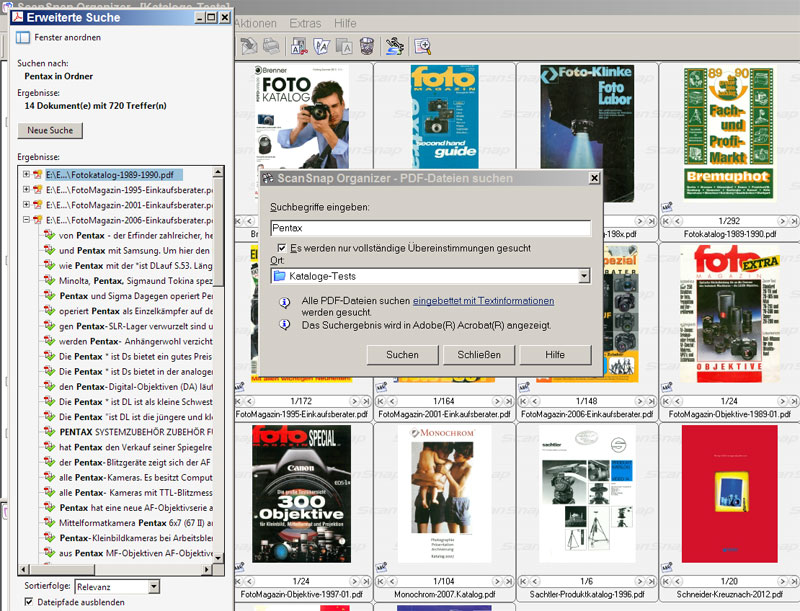800x611 pixels.
Task: Open the Ort folder dropdown
Action: (x=583, y=276)
